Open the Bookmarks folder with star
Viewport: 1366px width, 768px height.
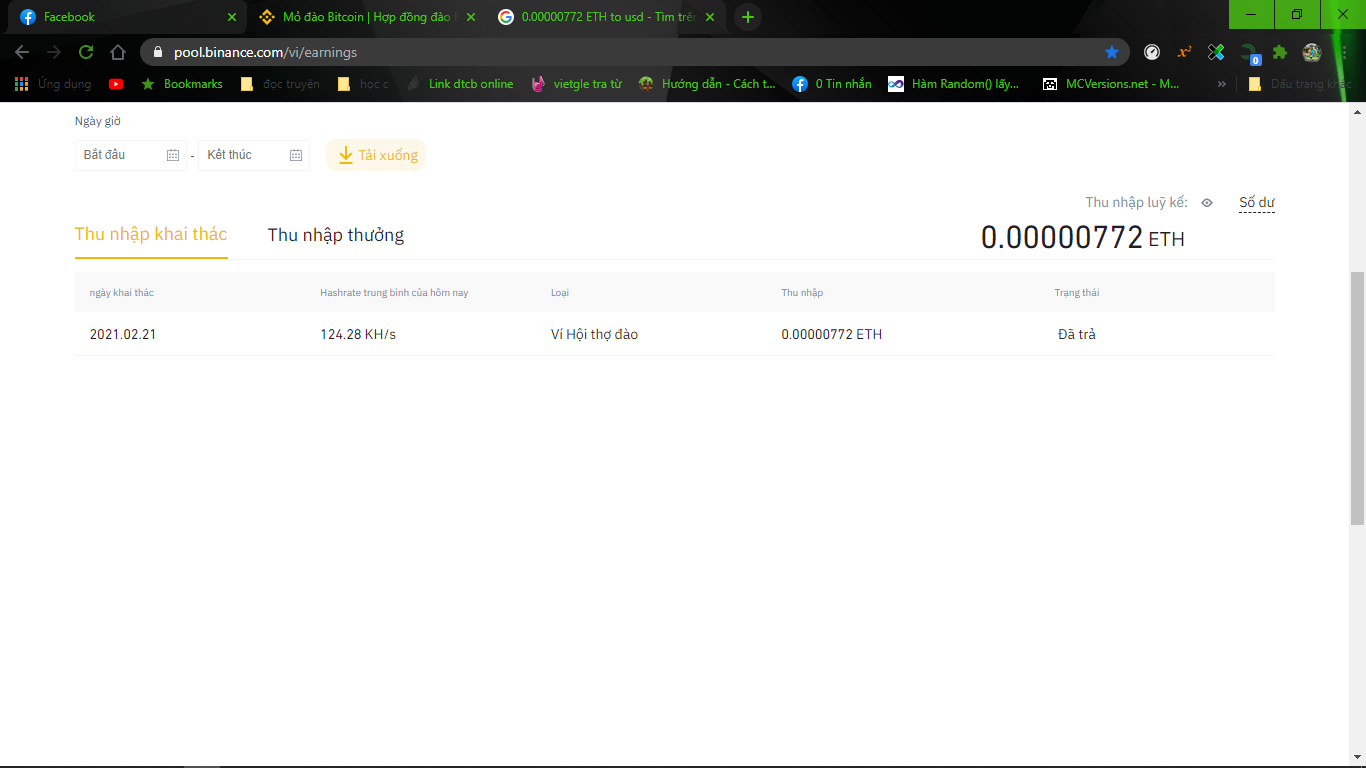pyautogui.click(x=182, y=84)
